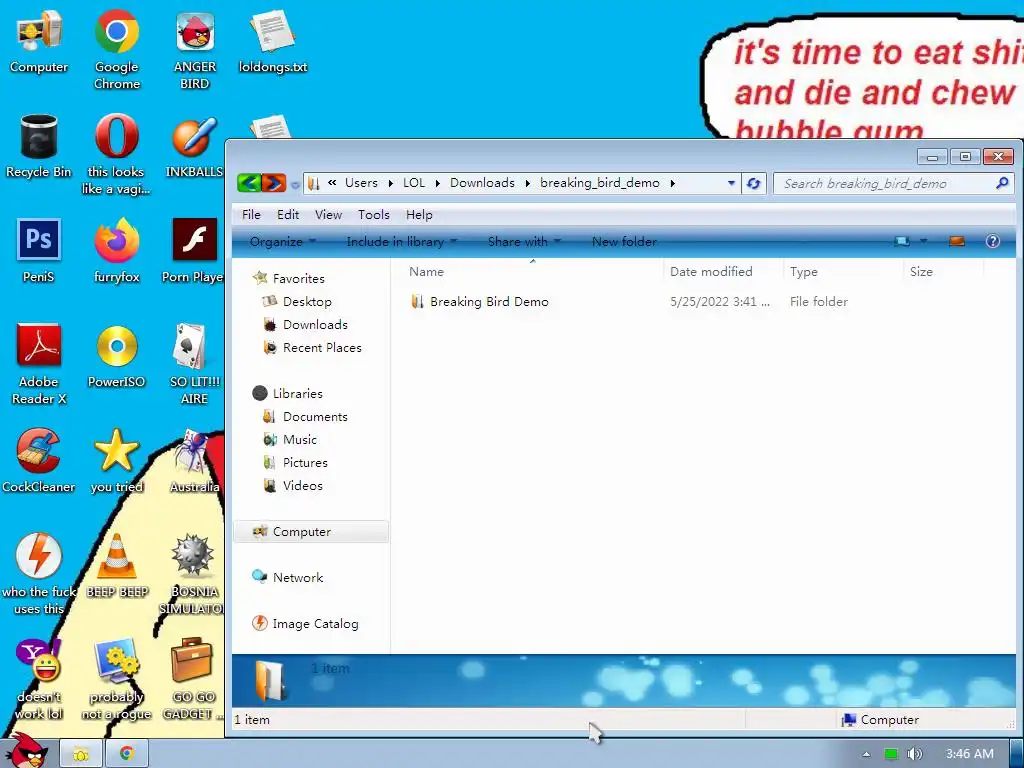1024x768 pixels.
Task: Select the PowerISO desktop icon
Action: (116, 356)
